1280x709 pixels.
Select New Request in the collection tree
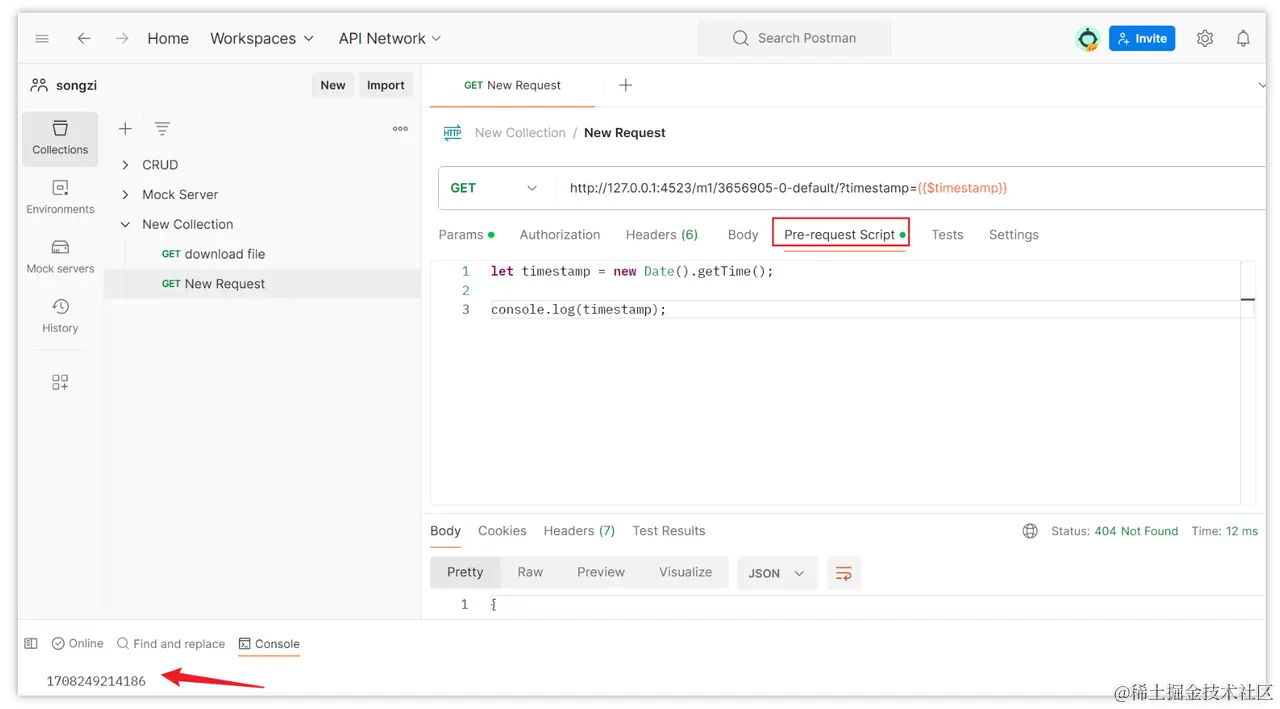click(262, 284)
